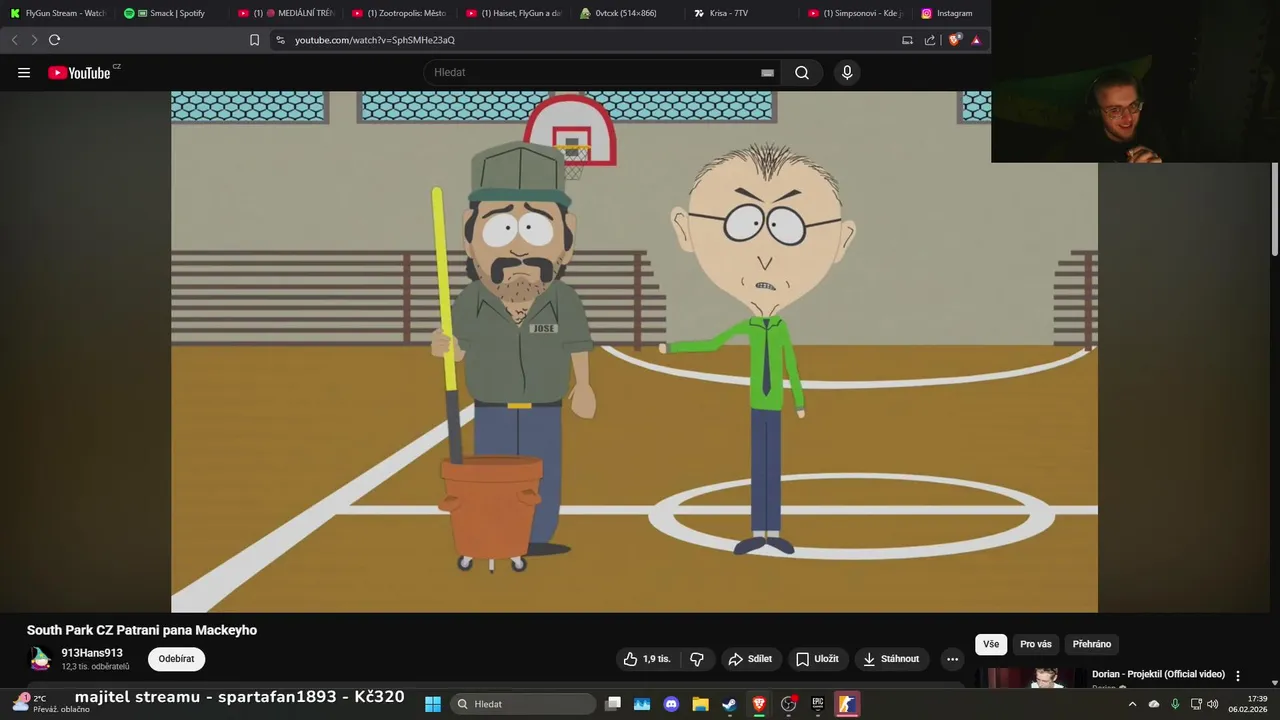Open the Windows Start menu
Screen dimensions: 1280x720
(x=433, y=704)
